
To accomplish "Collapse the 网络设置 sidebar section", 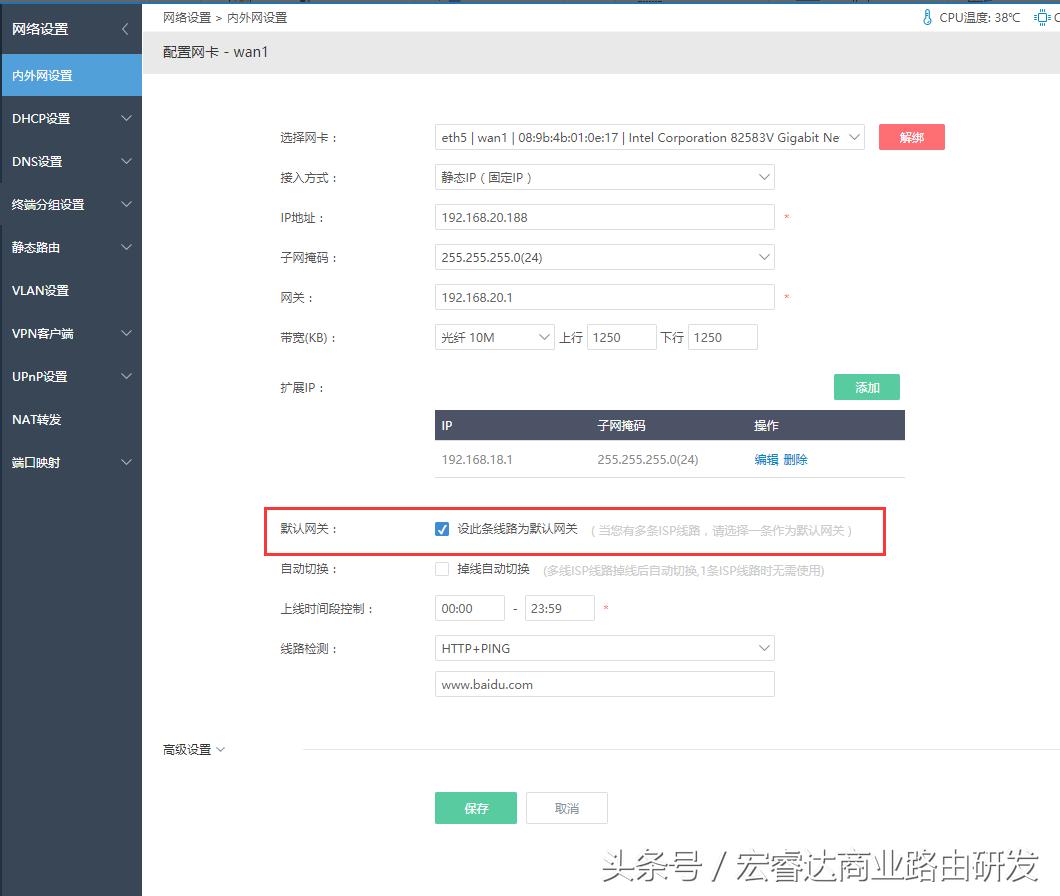I will [126, 29].
